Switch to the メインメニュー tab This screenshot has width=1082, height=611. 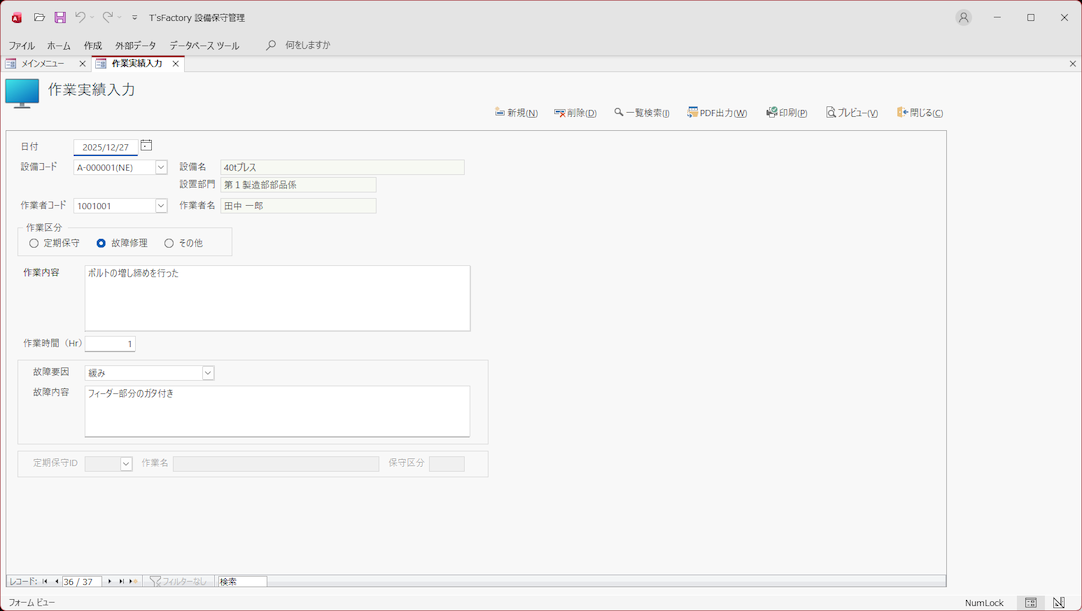click(43, 64)
